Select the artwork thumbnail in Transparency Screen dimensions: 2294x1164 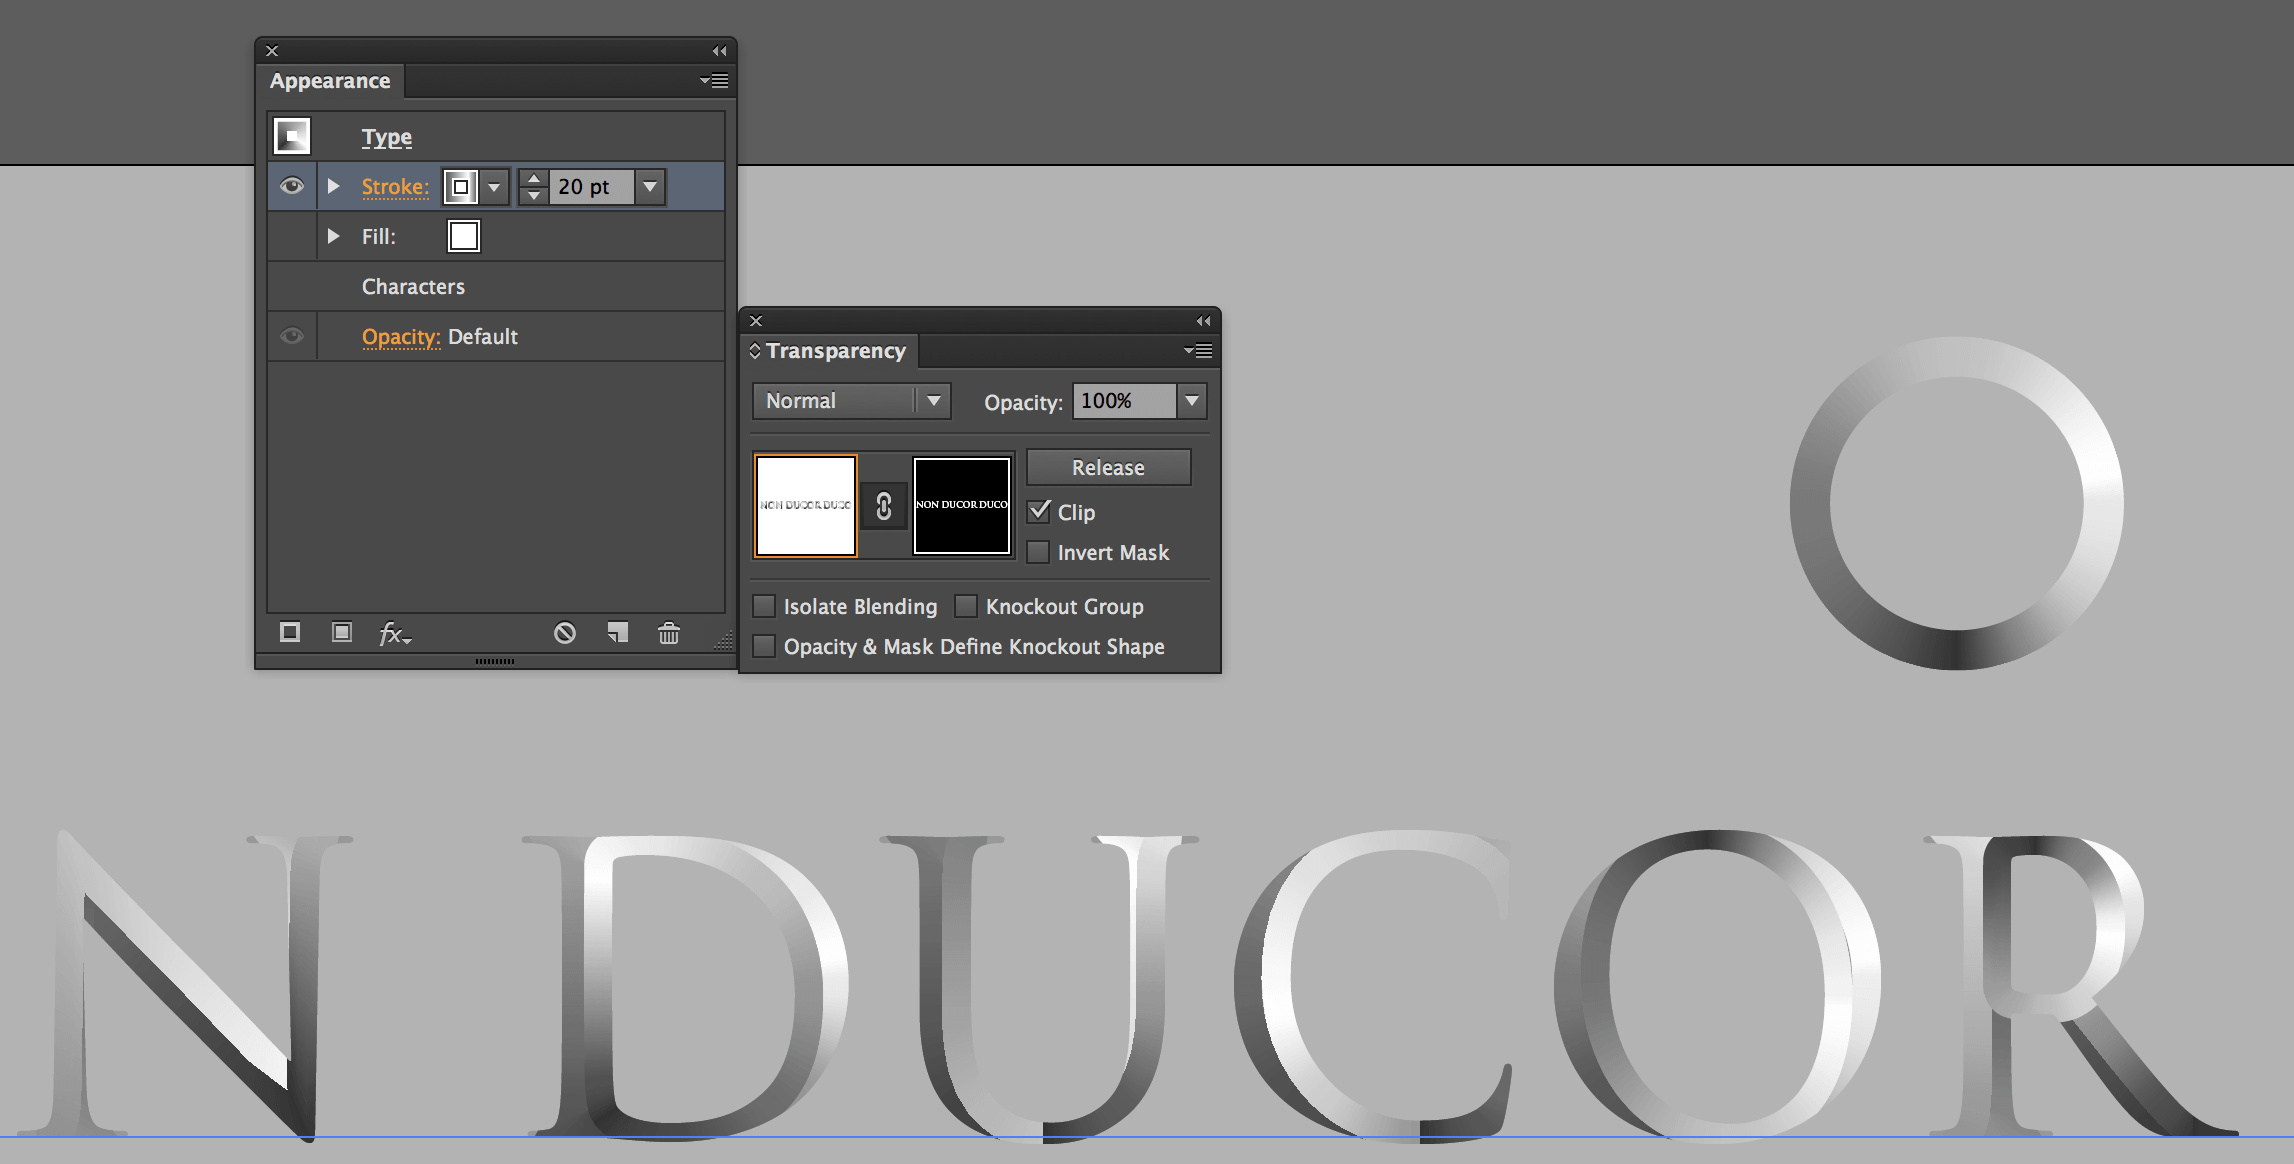806,505
